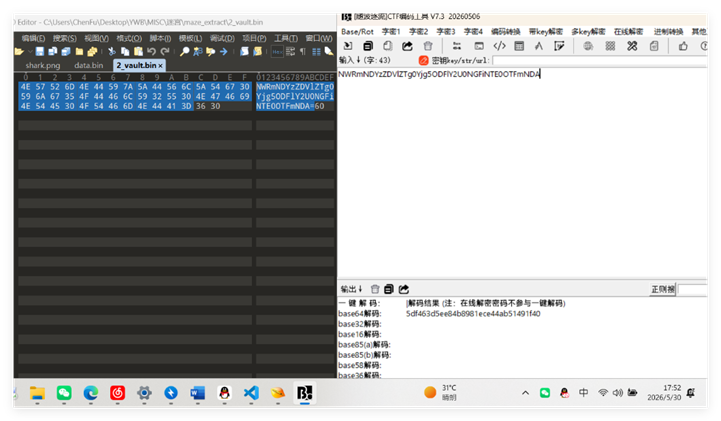
Task: Open the 编码转换 menu in CTF tool
Action: [506, 32]
